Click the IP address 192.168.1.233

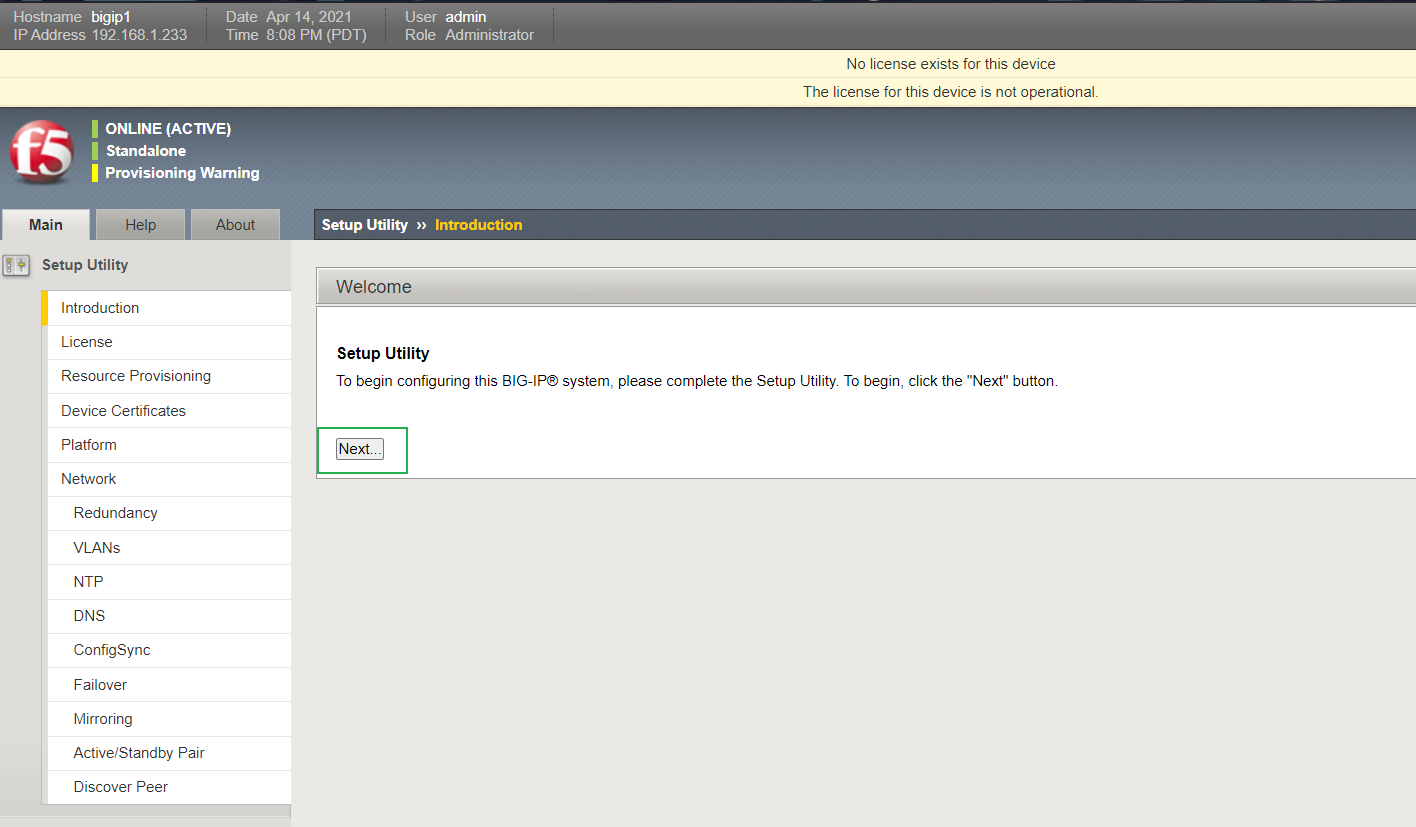click(139, 35)
